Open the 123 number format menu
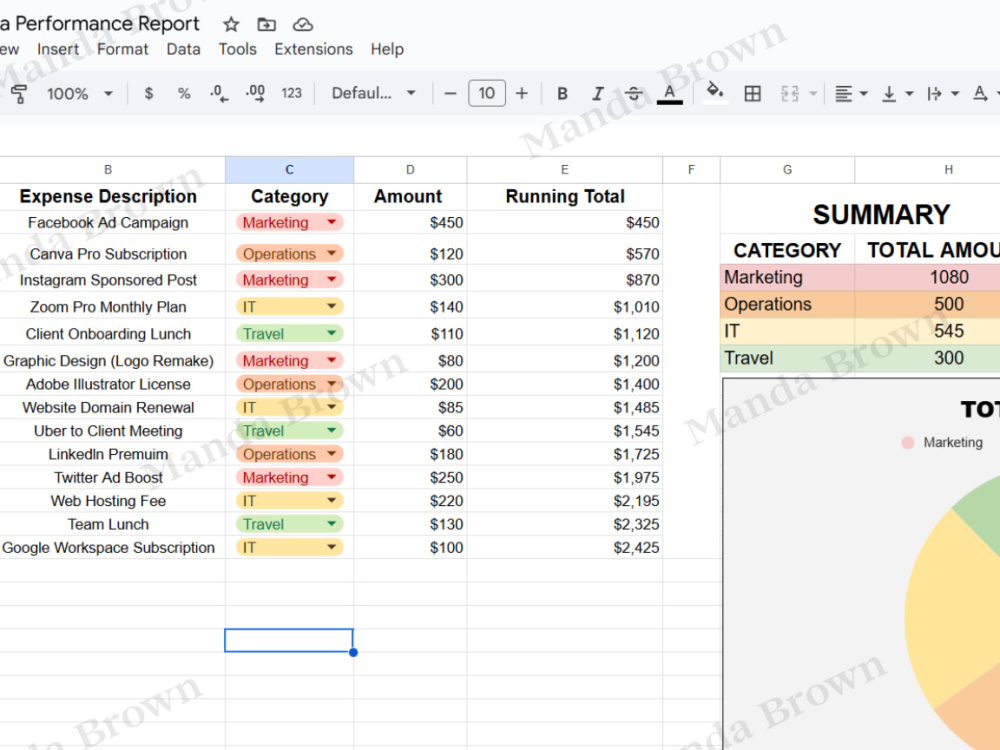Viewport: 1000px width, 750px height. pos(291,94)
